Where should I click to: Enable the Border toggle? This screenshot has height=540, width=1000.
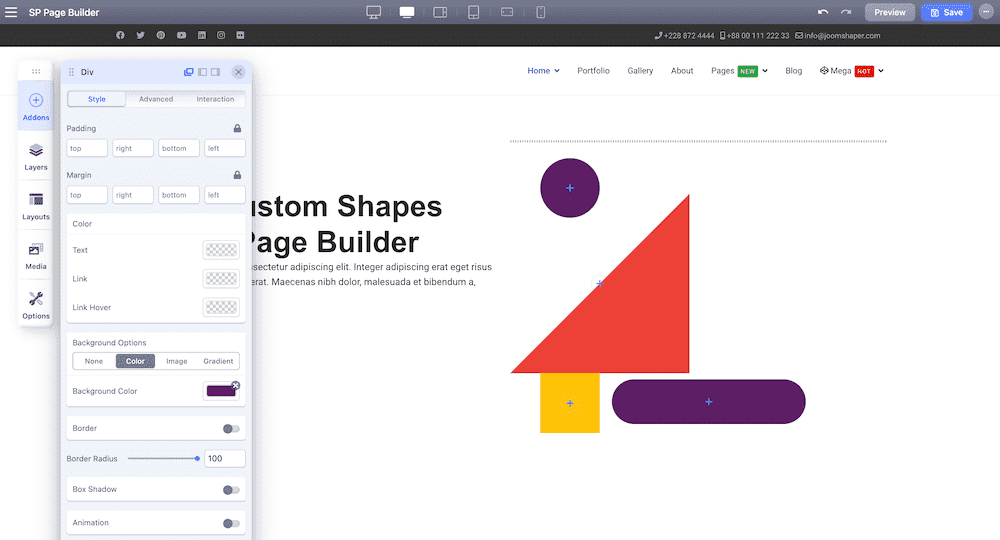[231, 428]
